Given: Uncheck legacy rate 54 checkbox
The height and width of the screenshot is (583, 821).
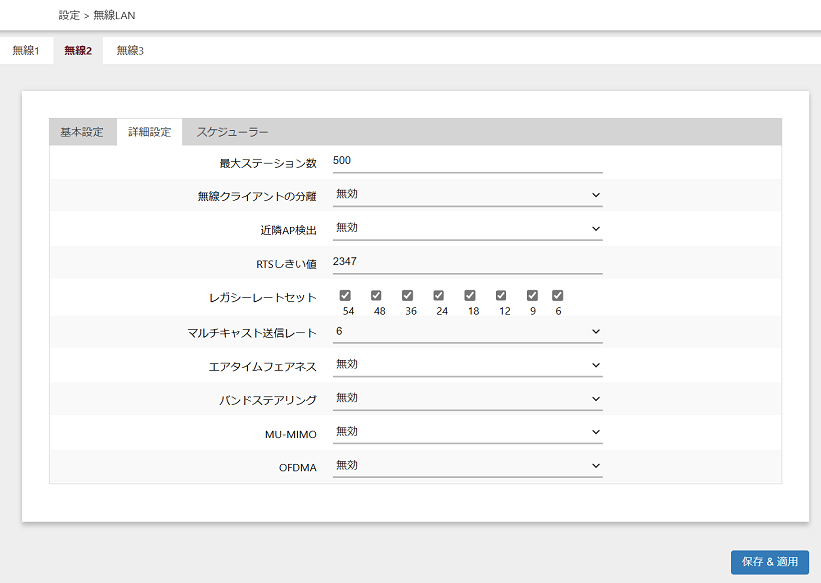Looking at the screenshot, I should pyautogui.click(x=345, y=295).
